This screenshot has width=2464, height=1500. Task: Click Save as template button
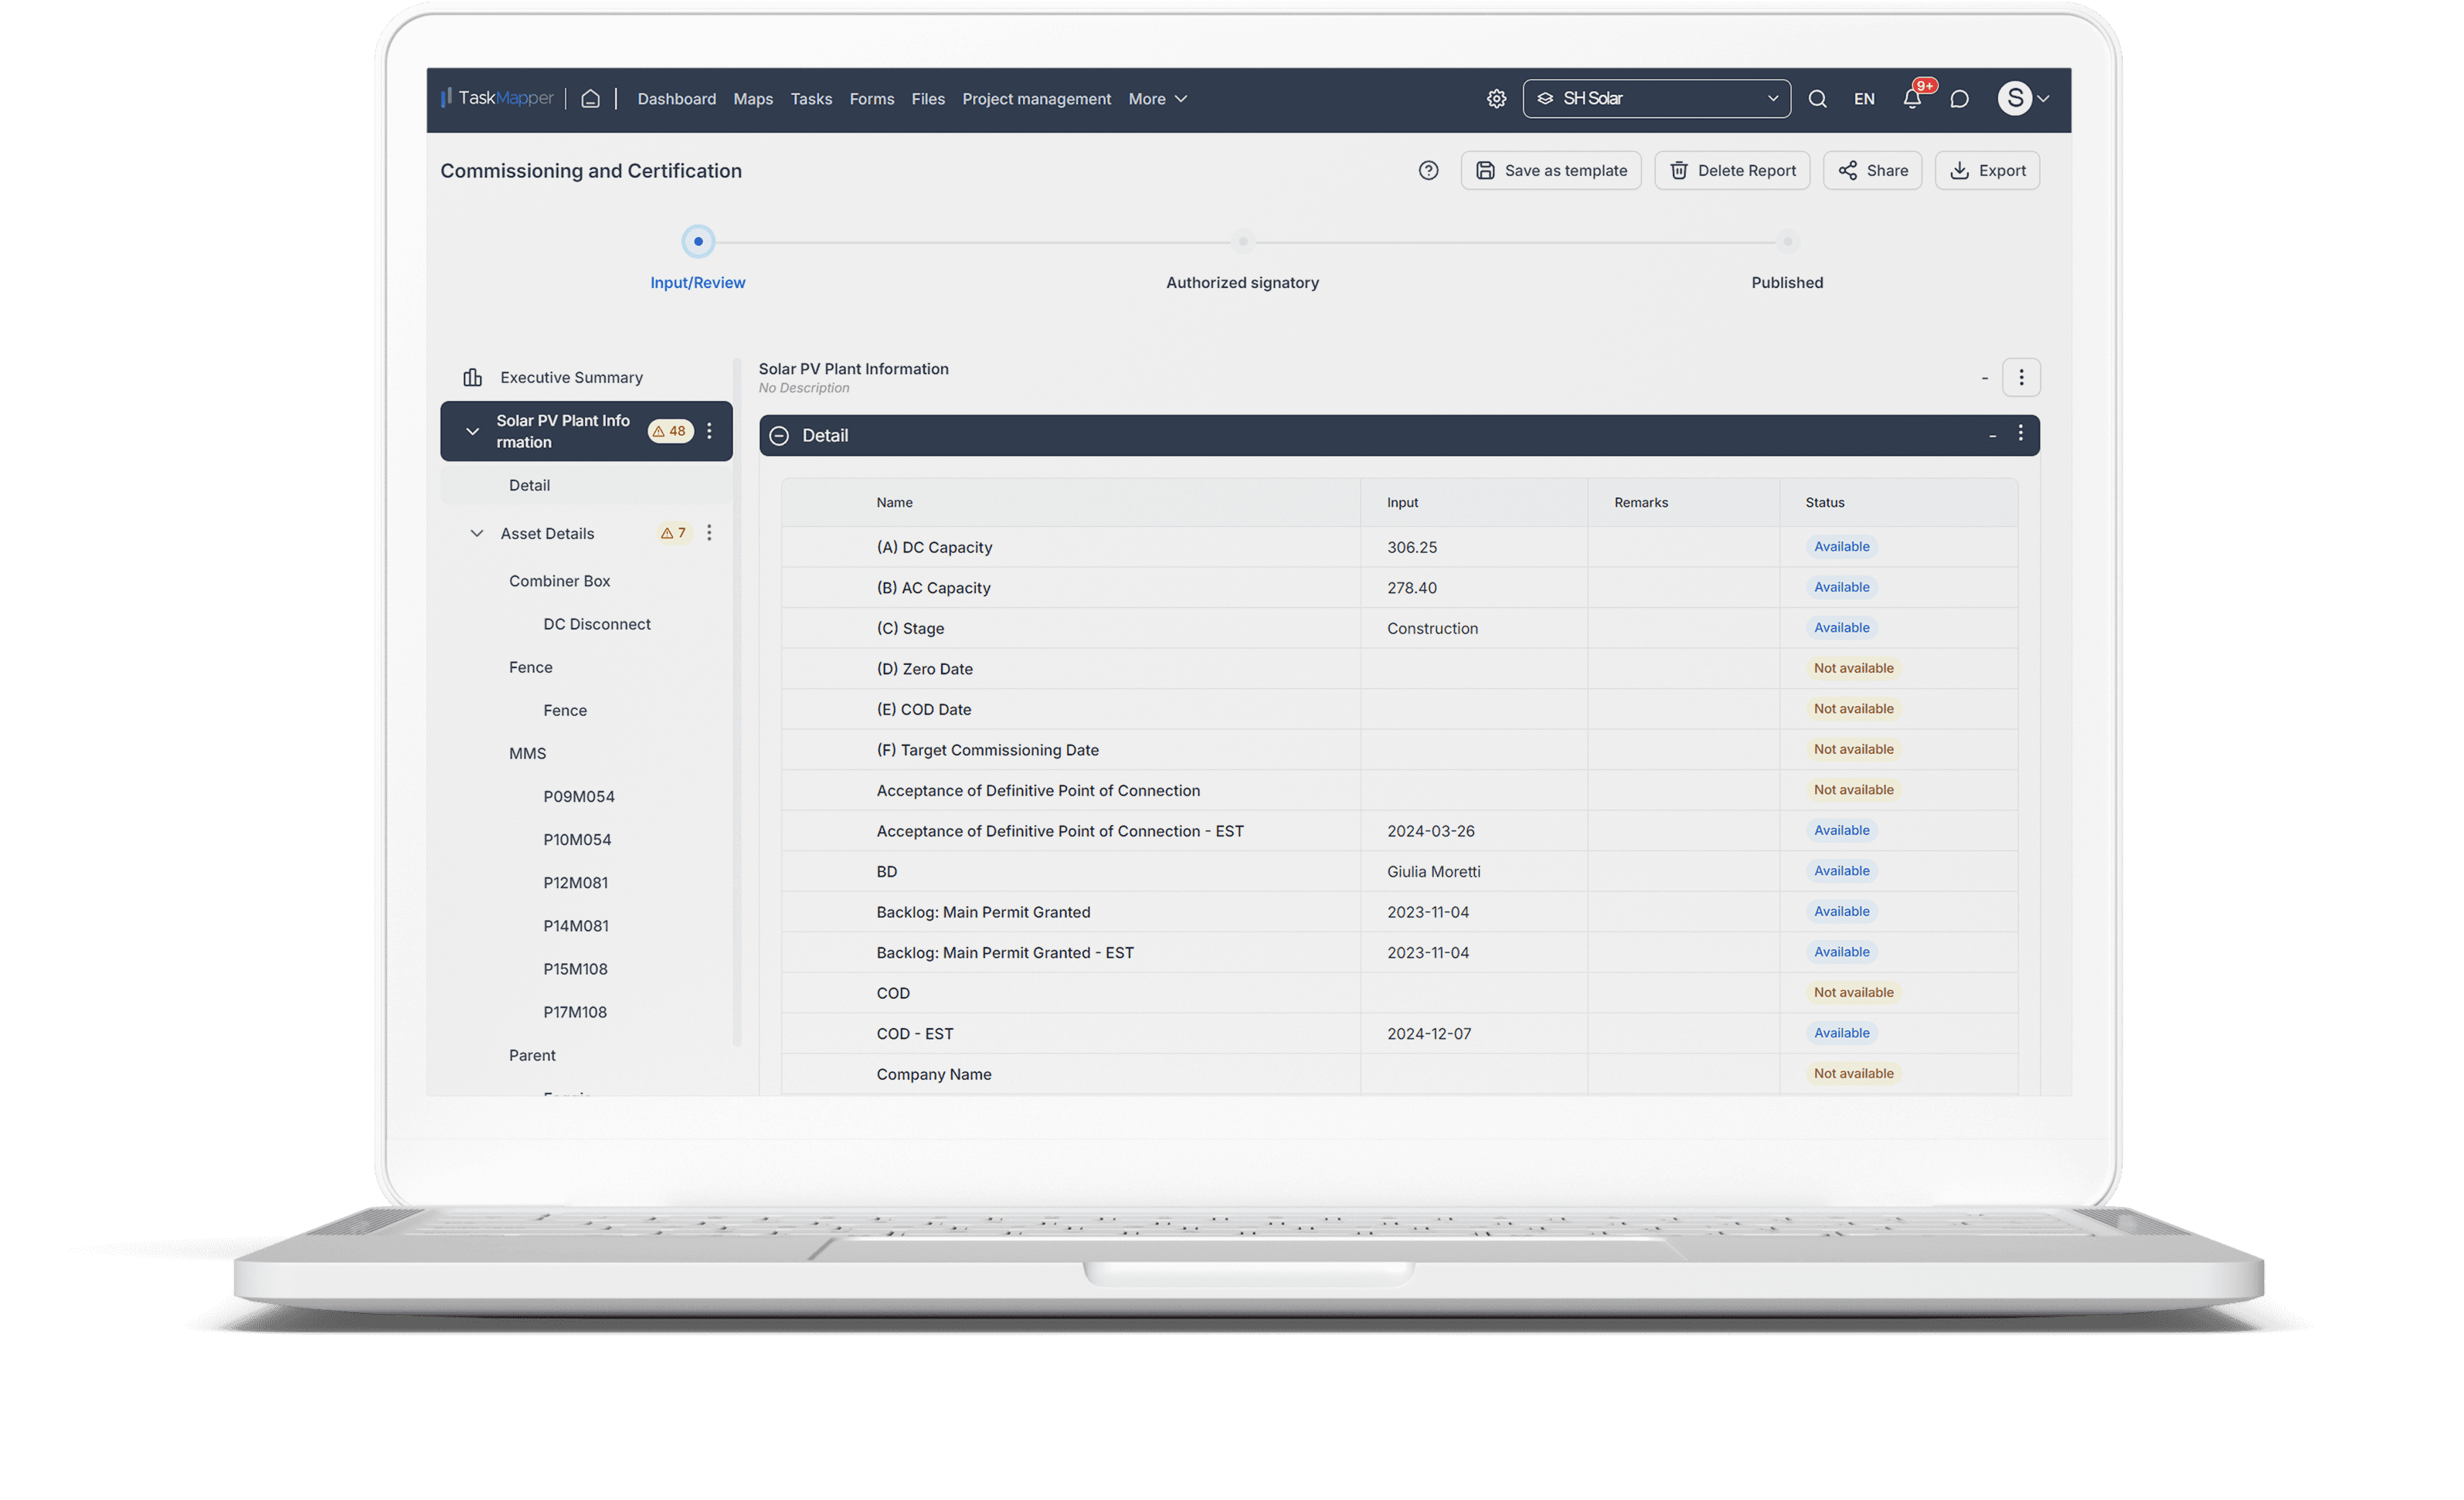point(1550,170)
